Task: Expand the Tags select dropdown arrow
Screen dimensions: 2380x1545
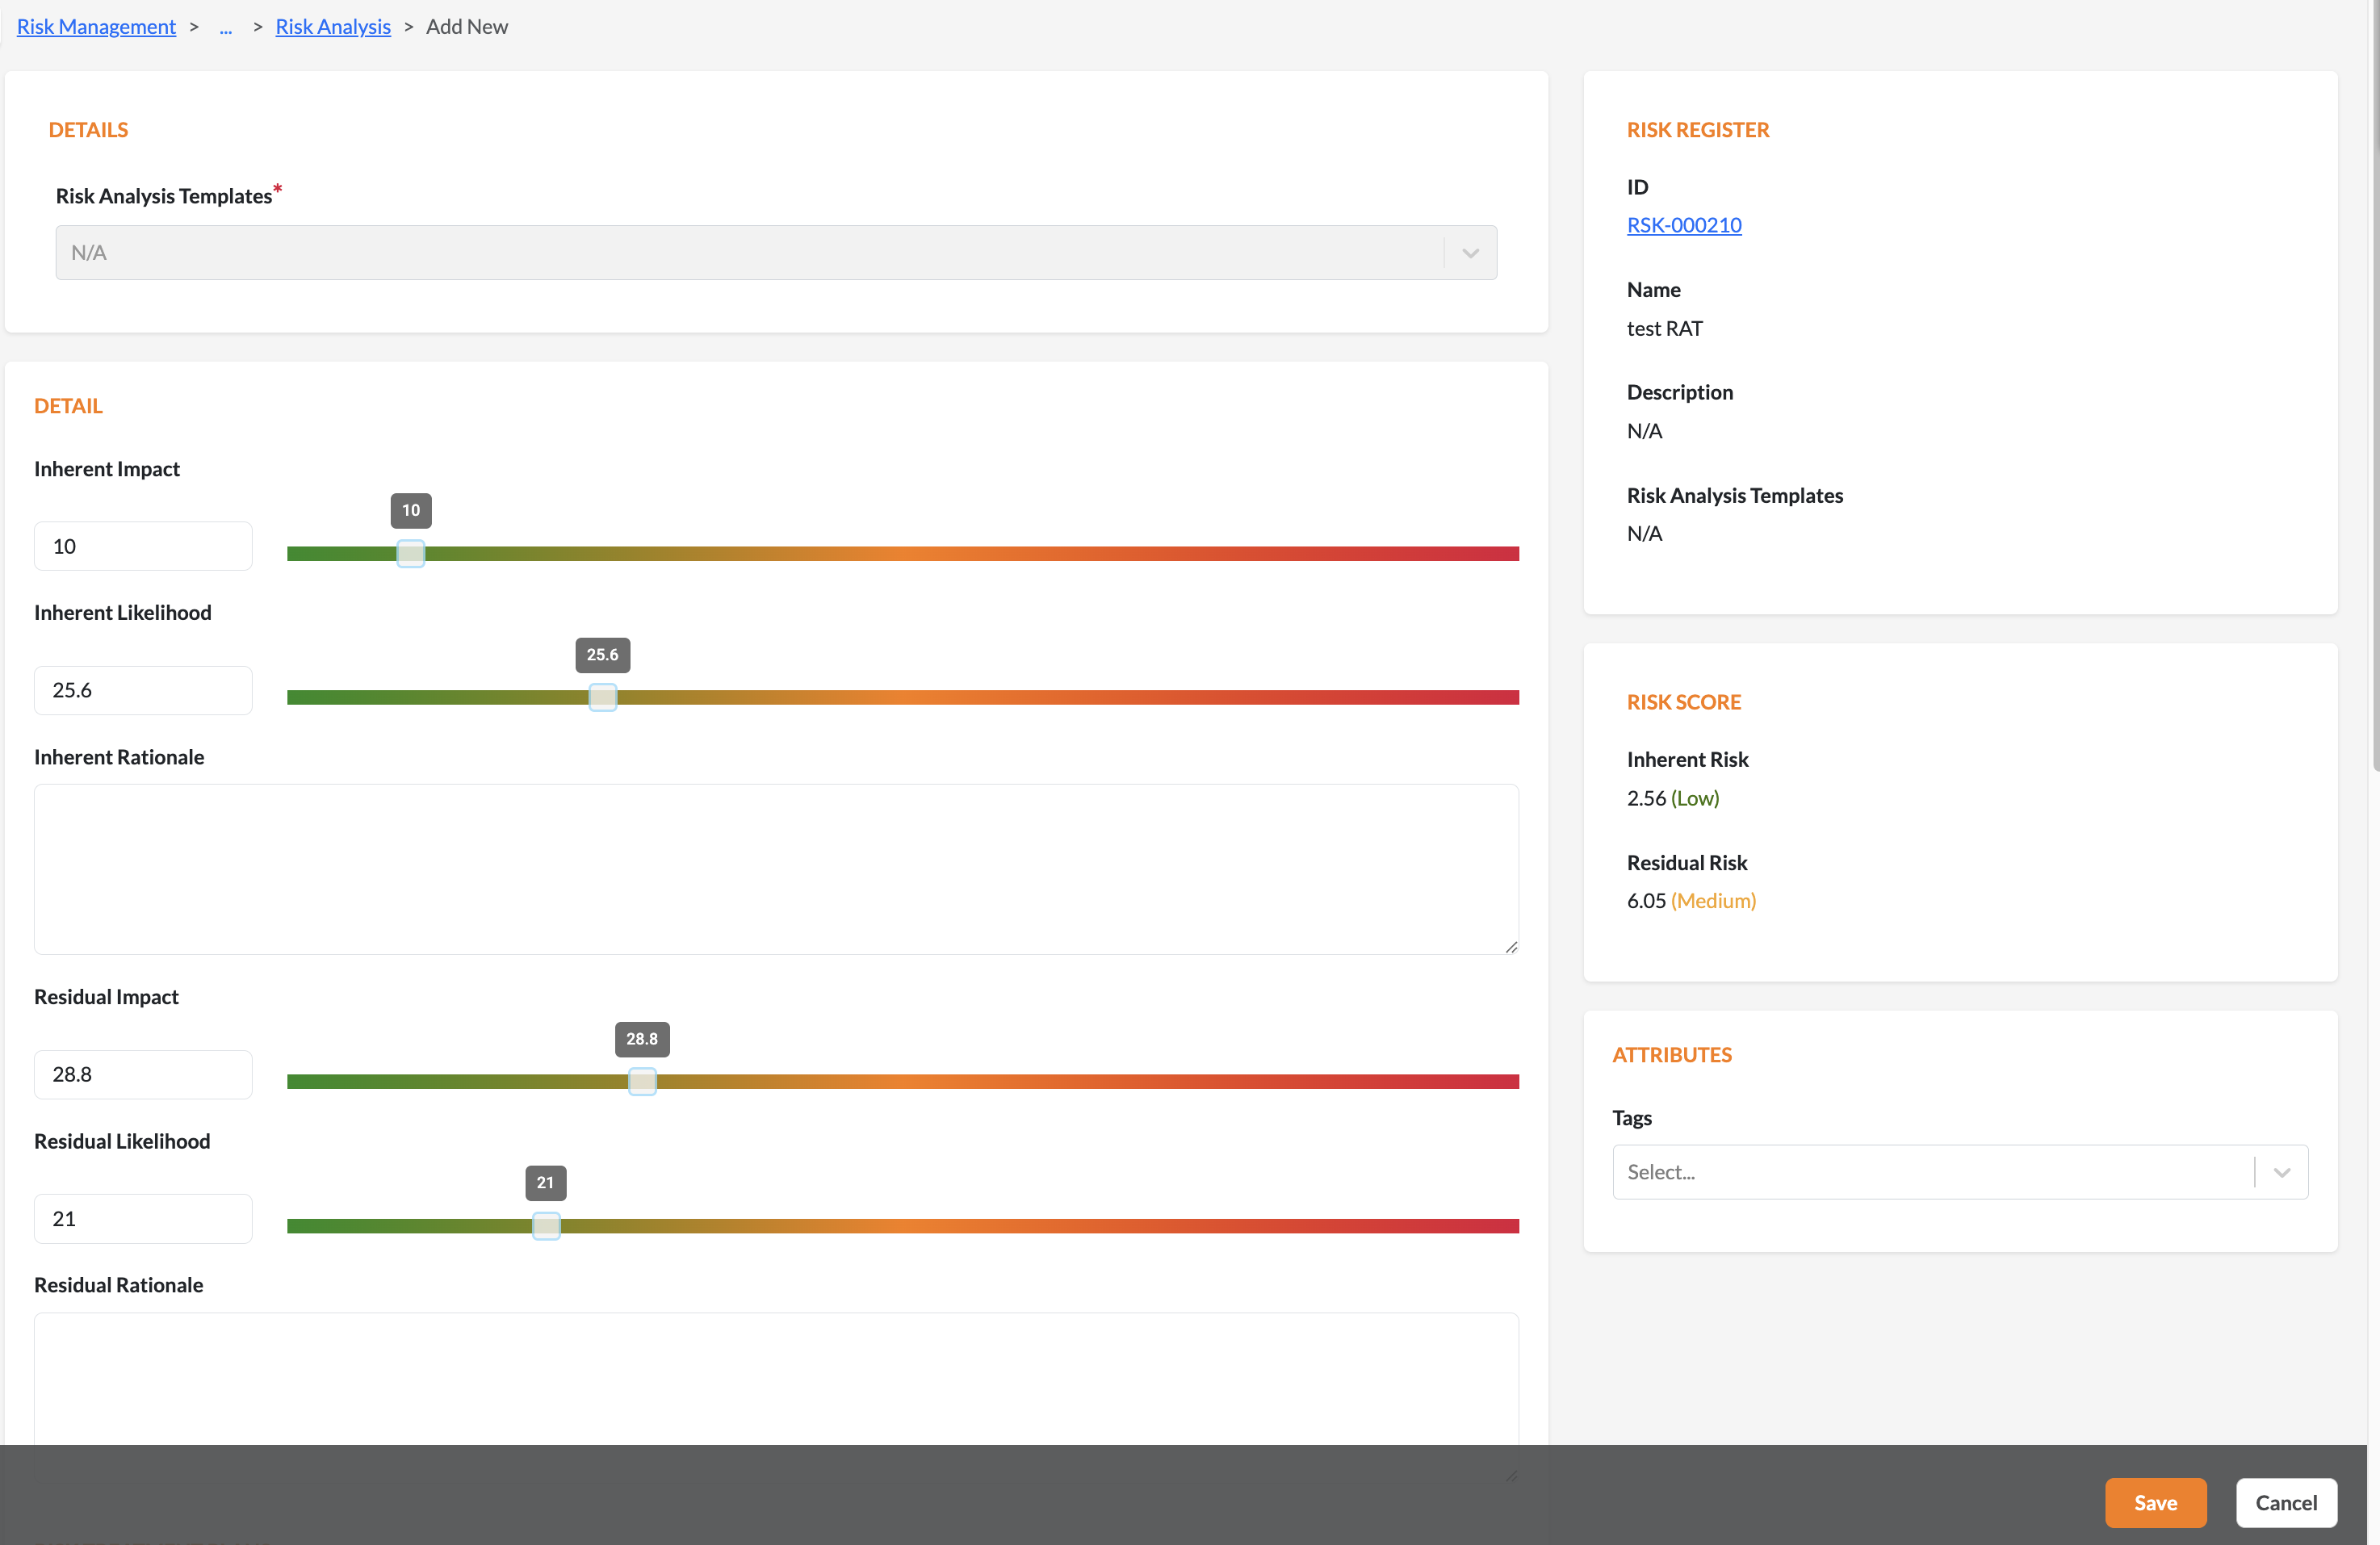Action: (x=2281, y=1172)
